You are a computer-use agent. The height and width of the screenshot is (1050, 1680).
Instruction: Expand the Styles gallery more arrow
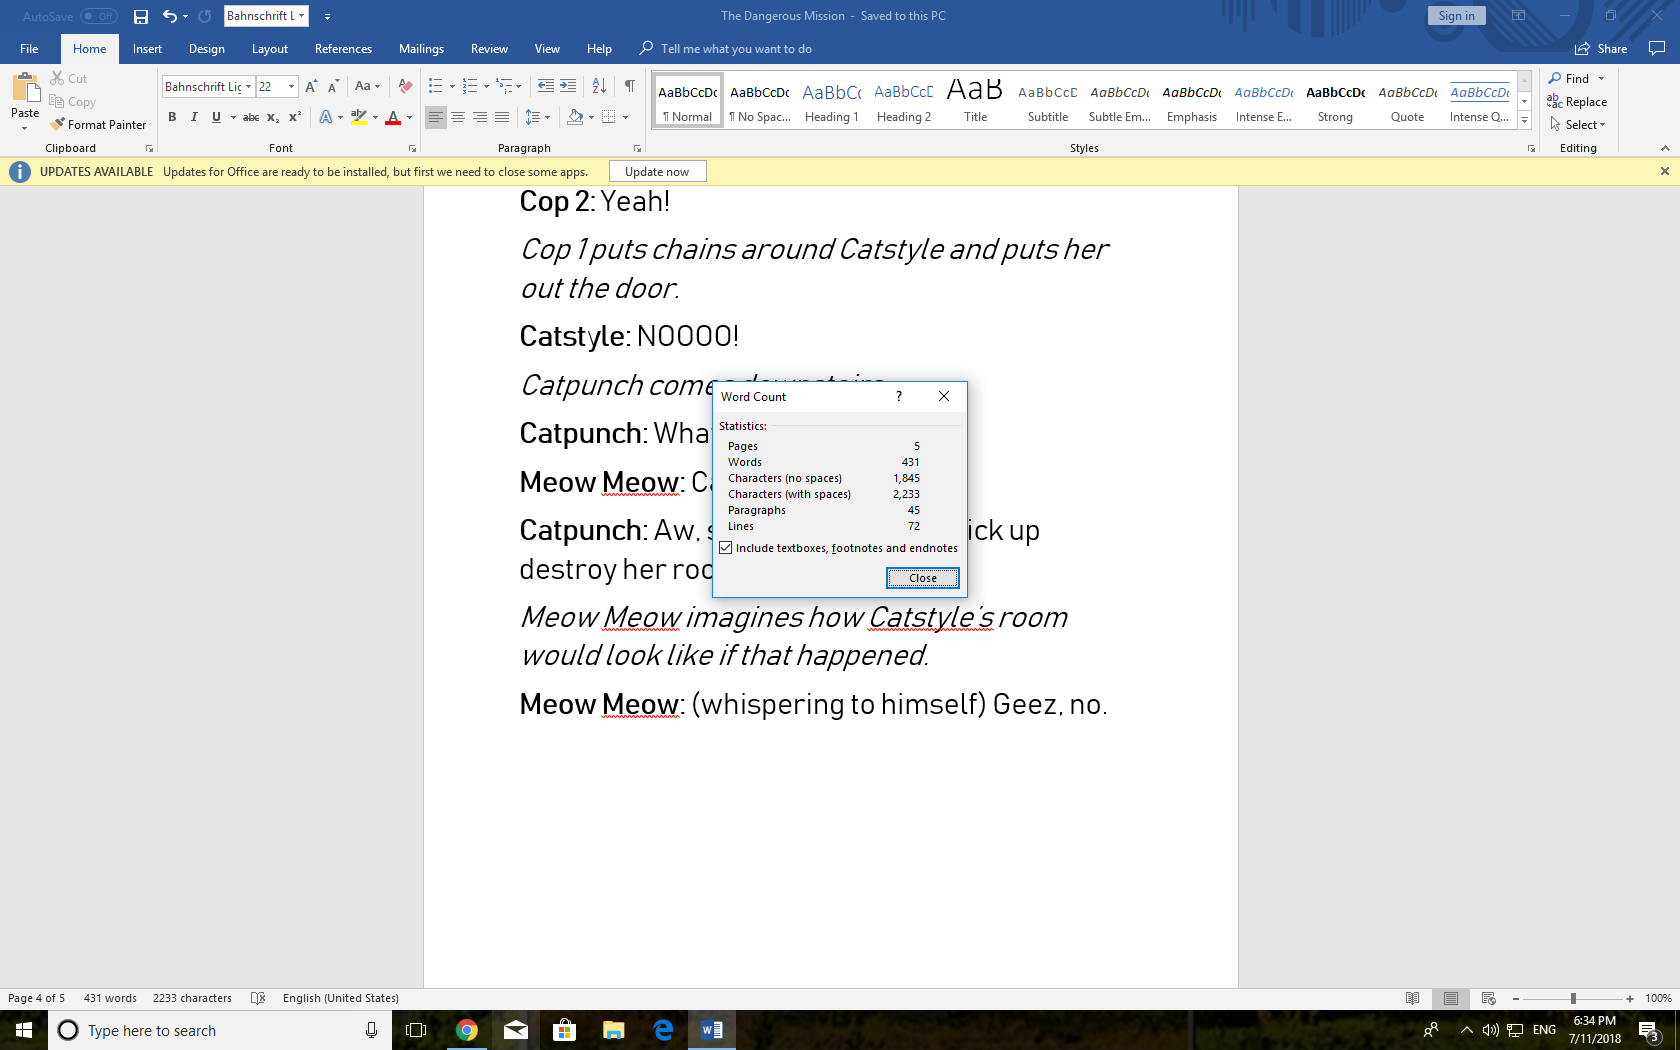point(1524,121)
